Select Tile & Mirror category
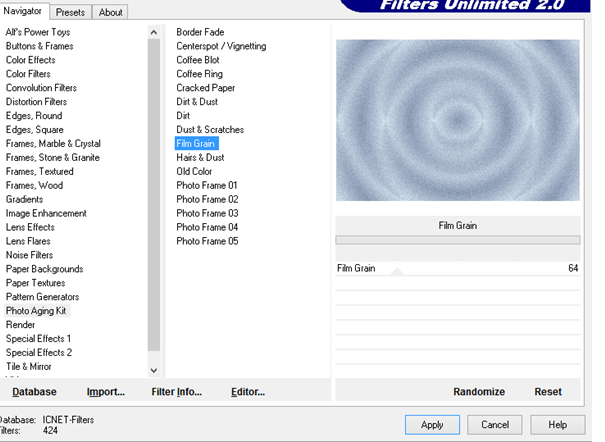The image size is (605, 442). pos(29,366)
